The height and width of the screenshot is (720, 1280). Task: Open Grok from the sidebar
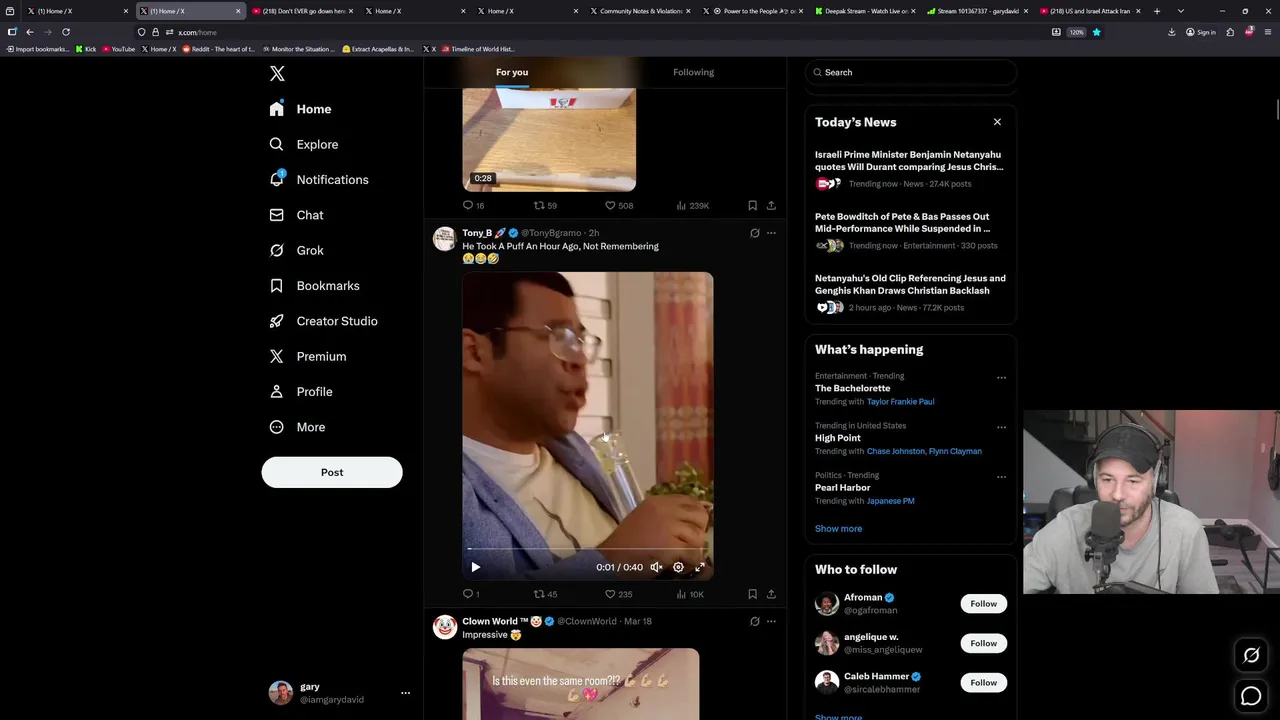tap(297, 250)
